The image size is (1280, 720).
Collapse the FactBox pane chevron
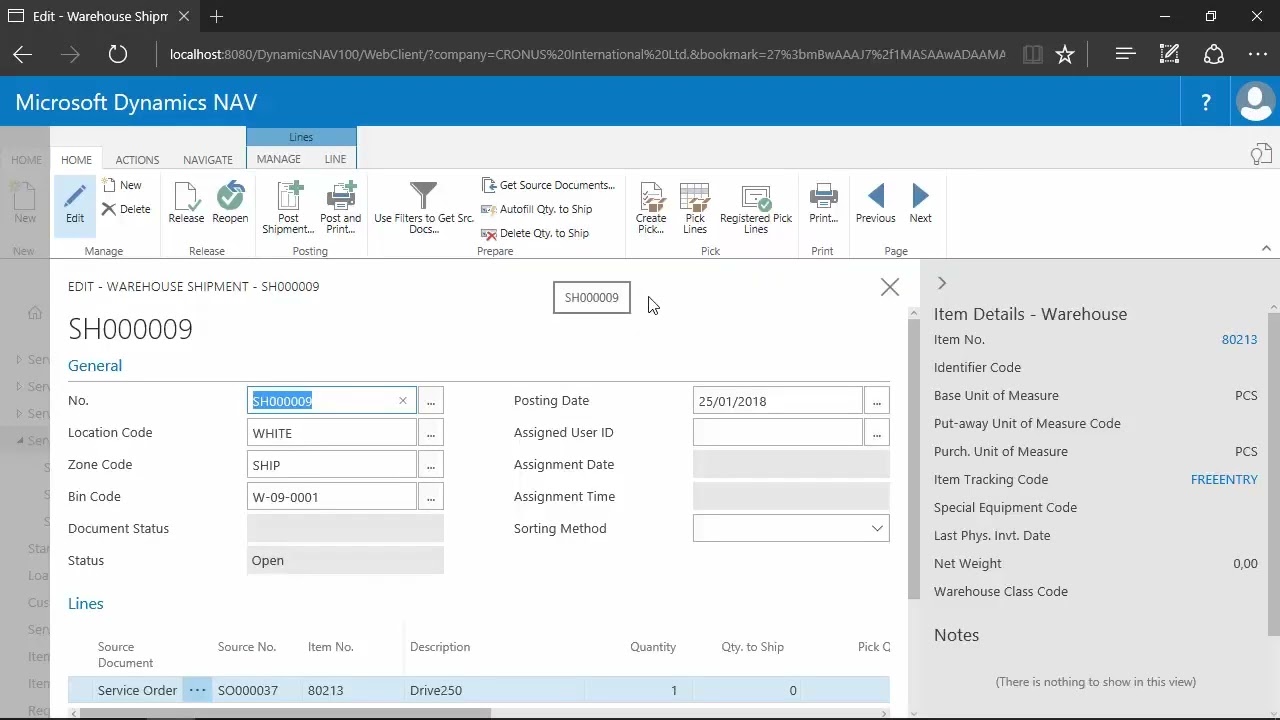pyautogui.click(x=942, y=284)
